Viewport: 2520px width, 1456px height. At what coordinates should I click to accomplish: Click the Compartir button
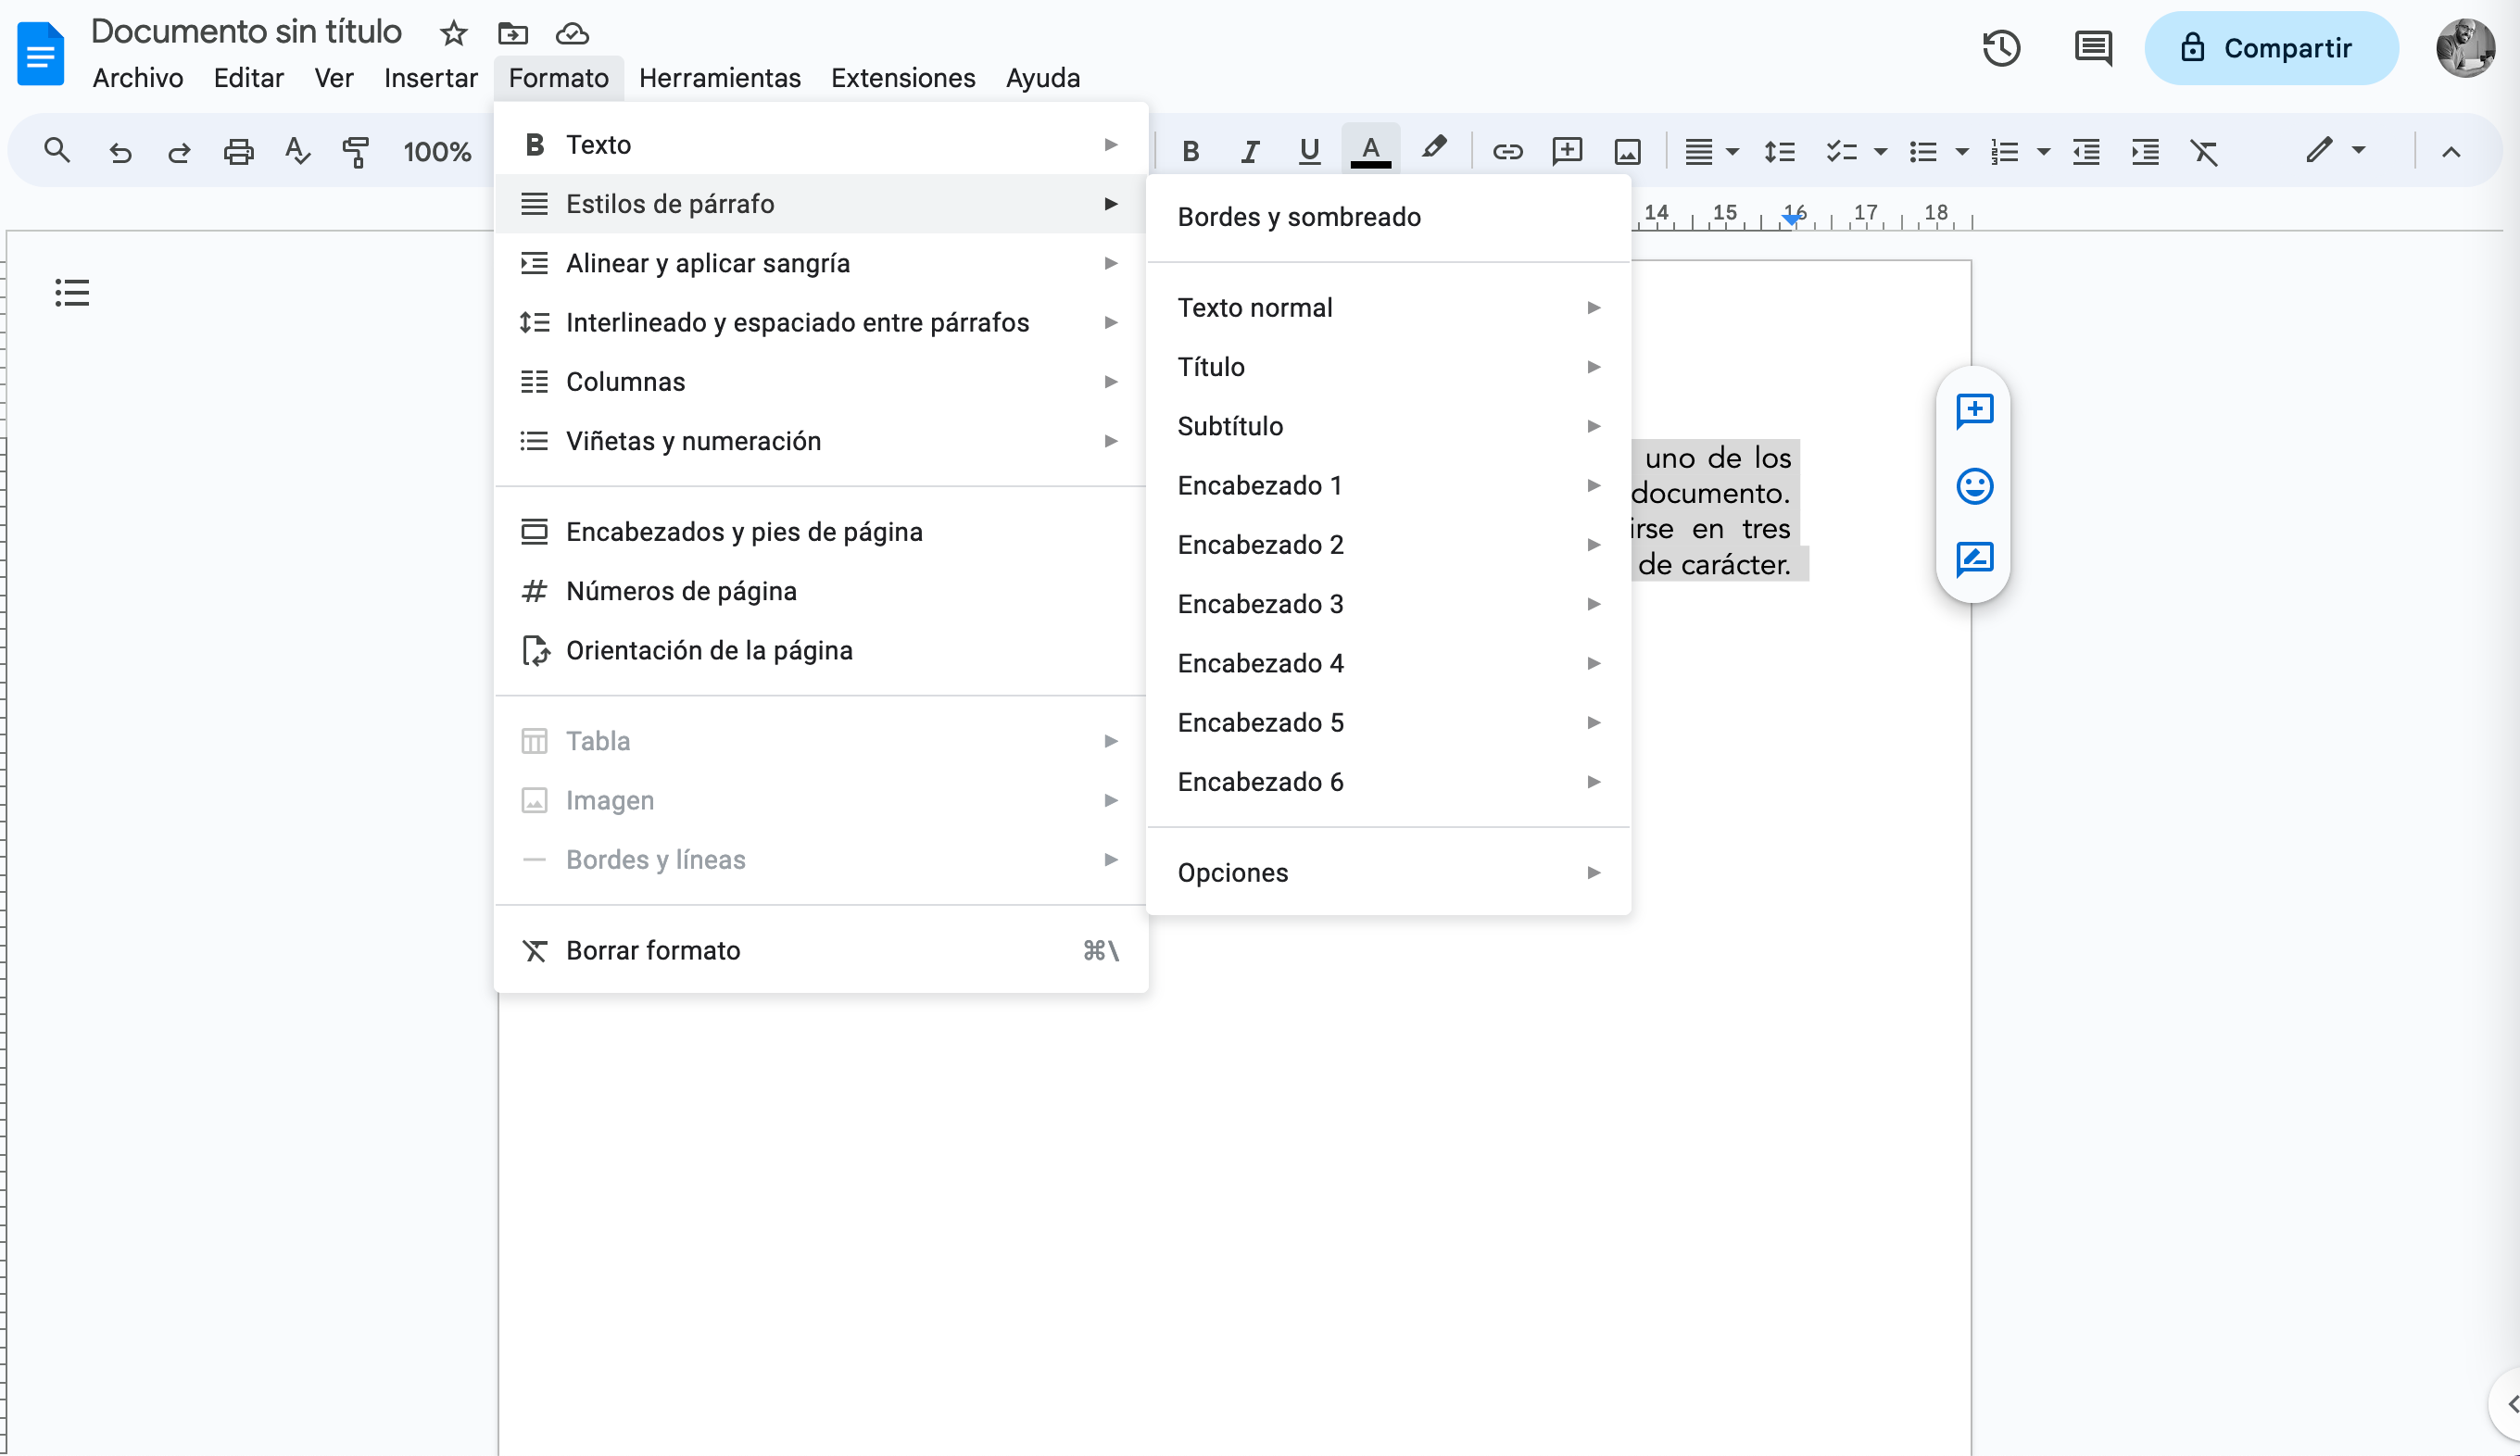click(x=2270, y=48)
